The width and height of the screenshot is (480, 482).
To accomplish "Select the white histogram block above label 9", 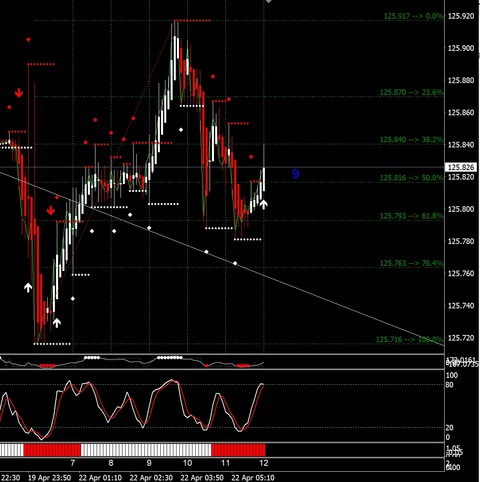I will 146,450.
